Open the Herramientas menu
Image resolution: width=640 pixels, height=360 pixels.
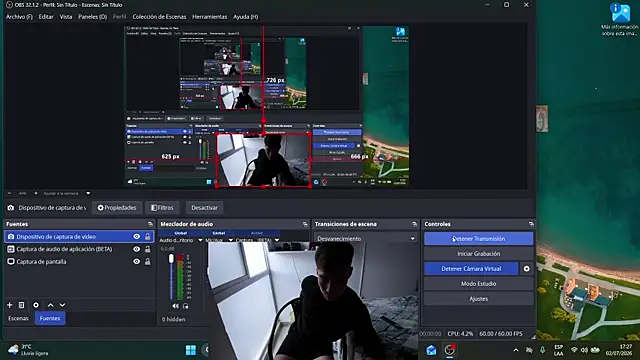point(209,17)
